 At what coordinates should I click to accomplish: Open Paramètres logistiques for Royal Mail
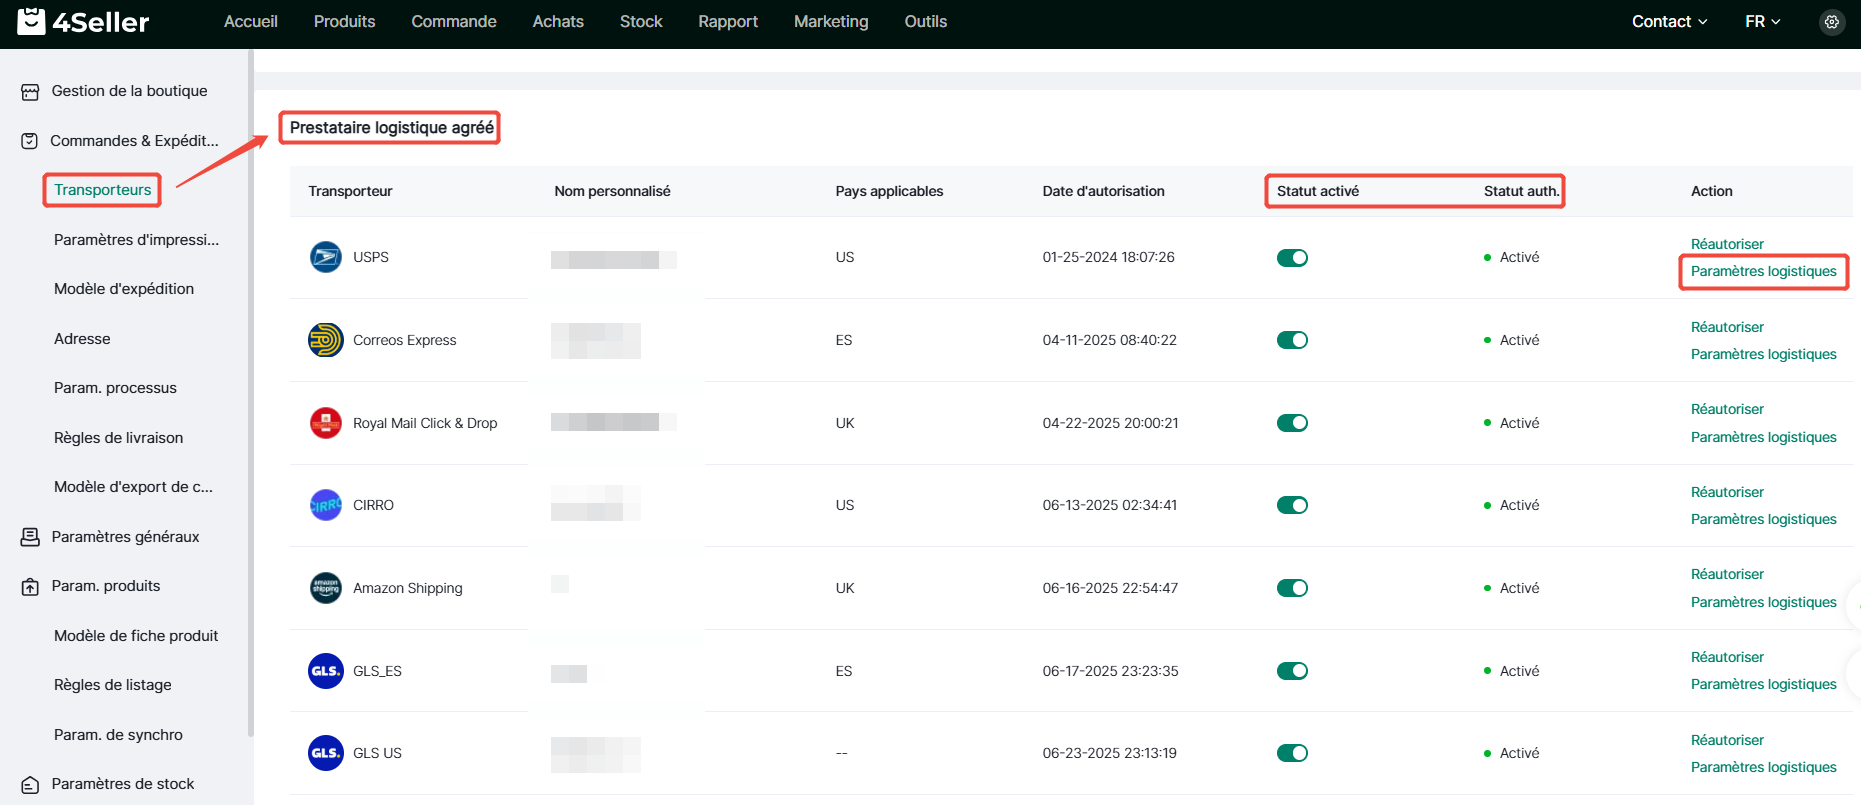click(1763, 437)
